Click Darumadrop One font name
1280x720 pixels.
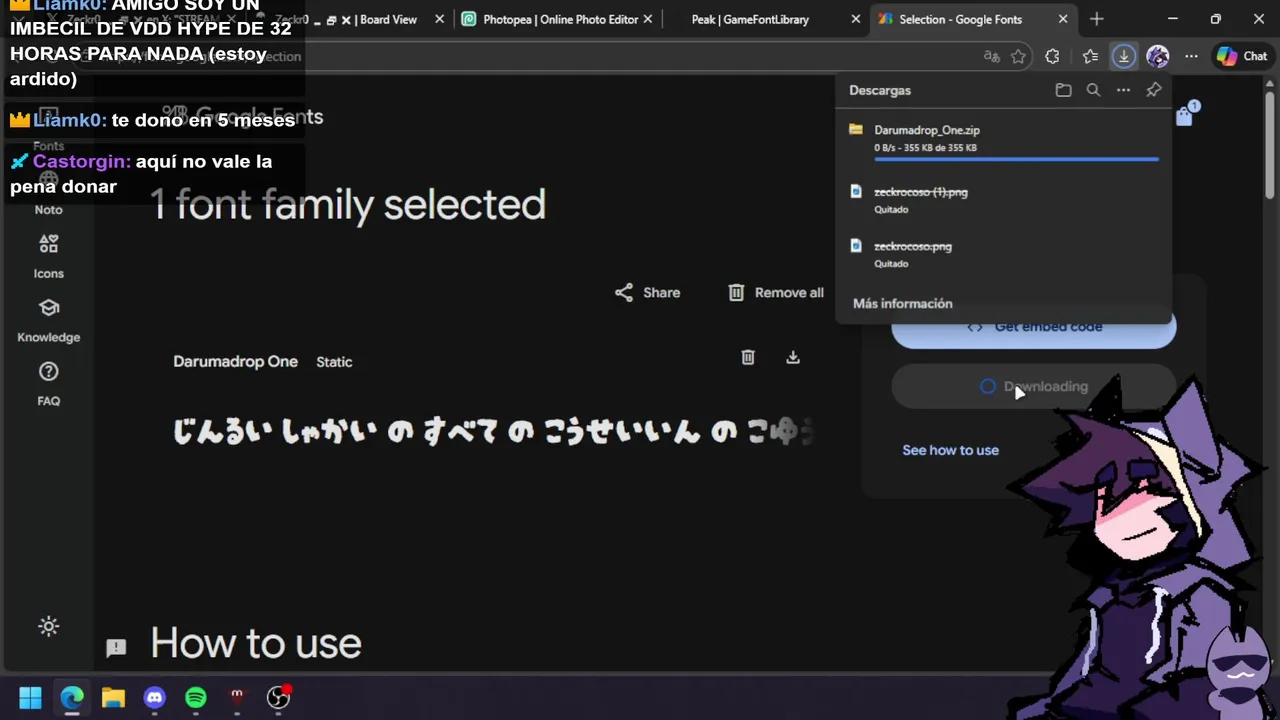pos(235,362)
